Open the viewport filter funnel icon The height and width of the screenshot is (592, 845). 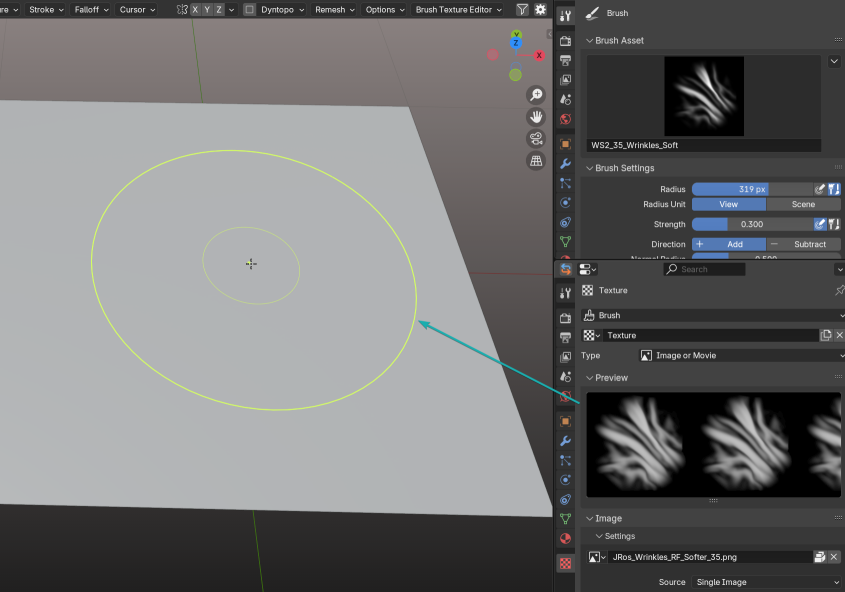522,10
